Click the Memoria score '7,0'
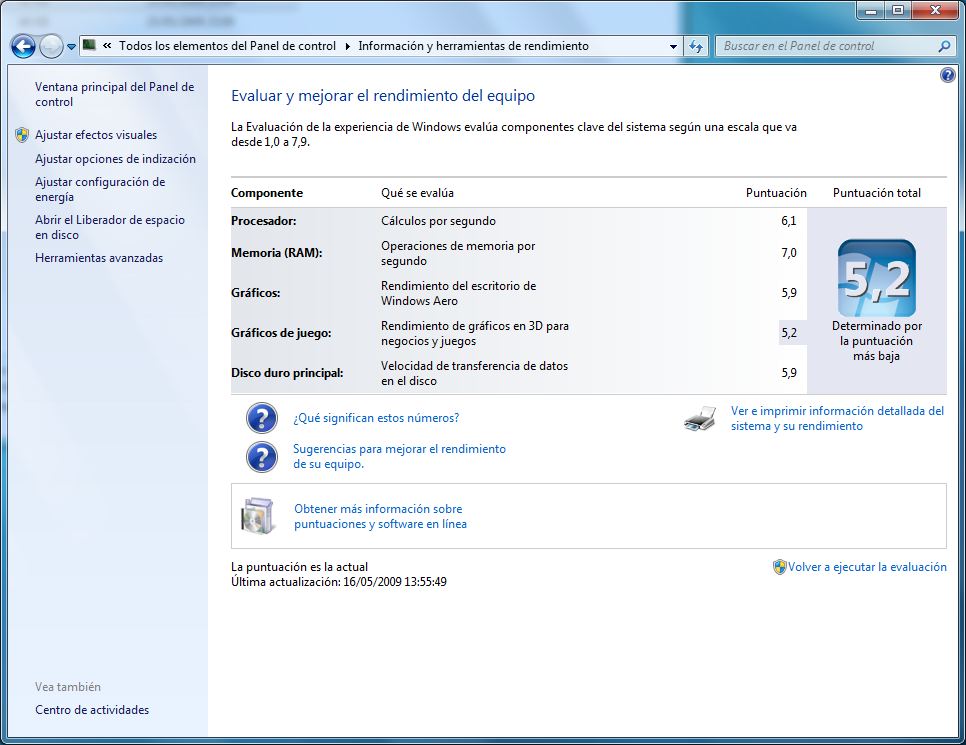966x745 pixels. 789,253
